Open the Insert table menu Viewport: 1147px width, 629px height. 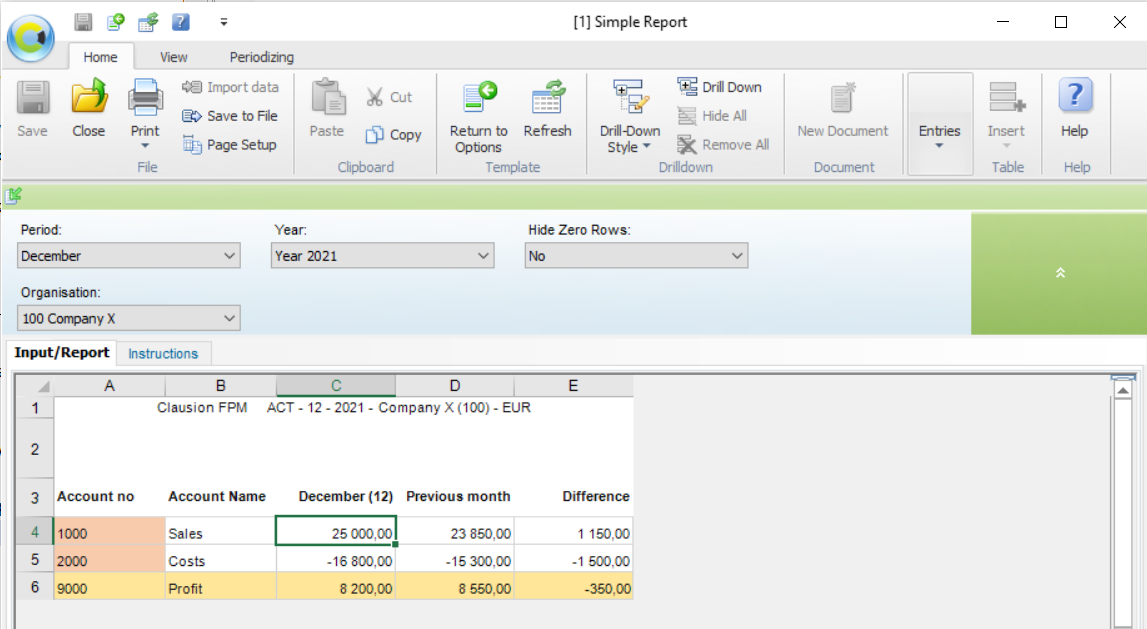click(1007, 114)
